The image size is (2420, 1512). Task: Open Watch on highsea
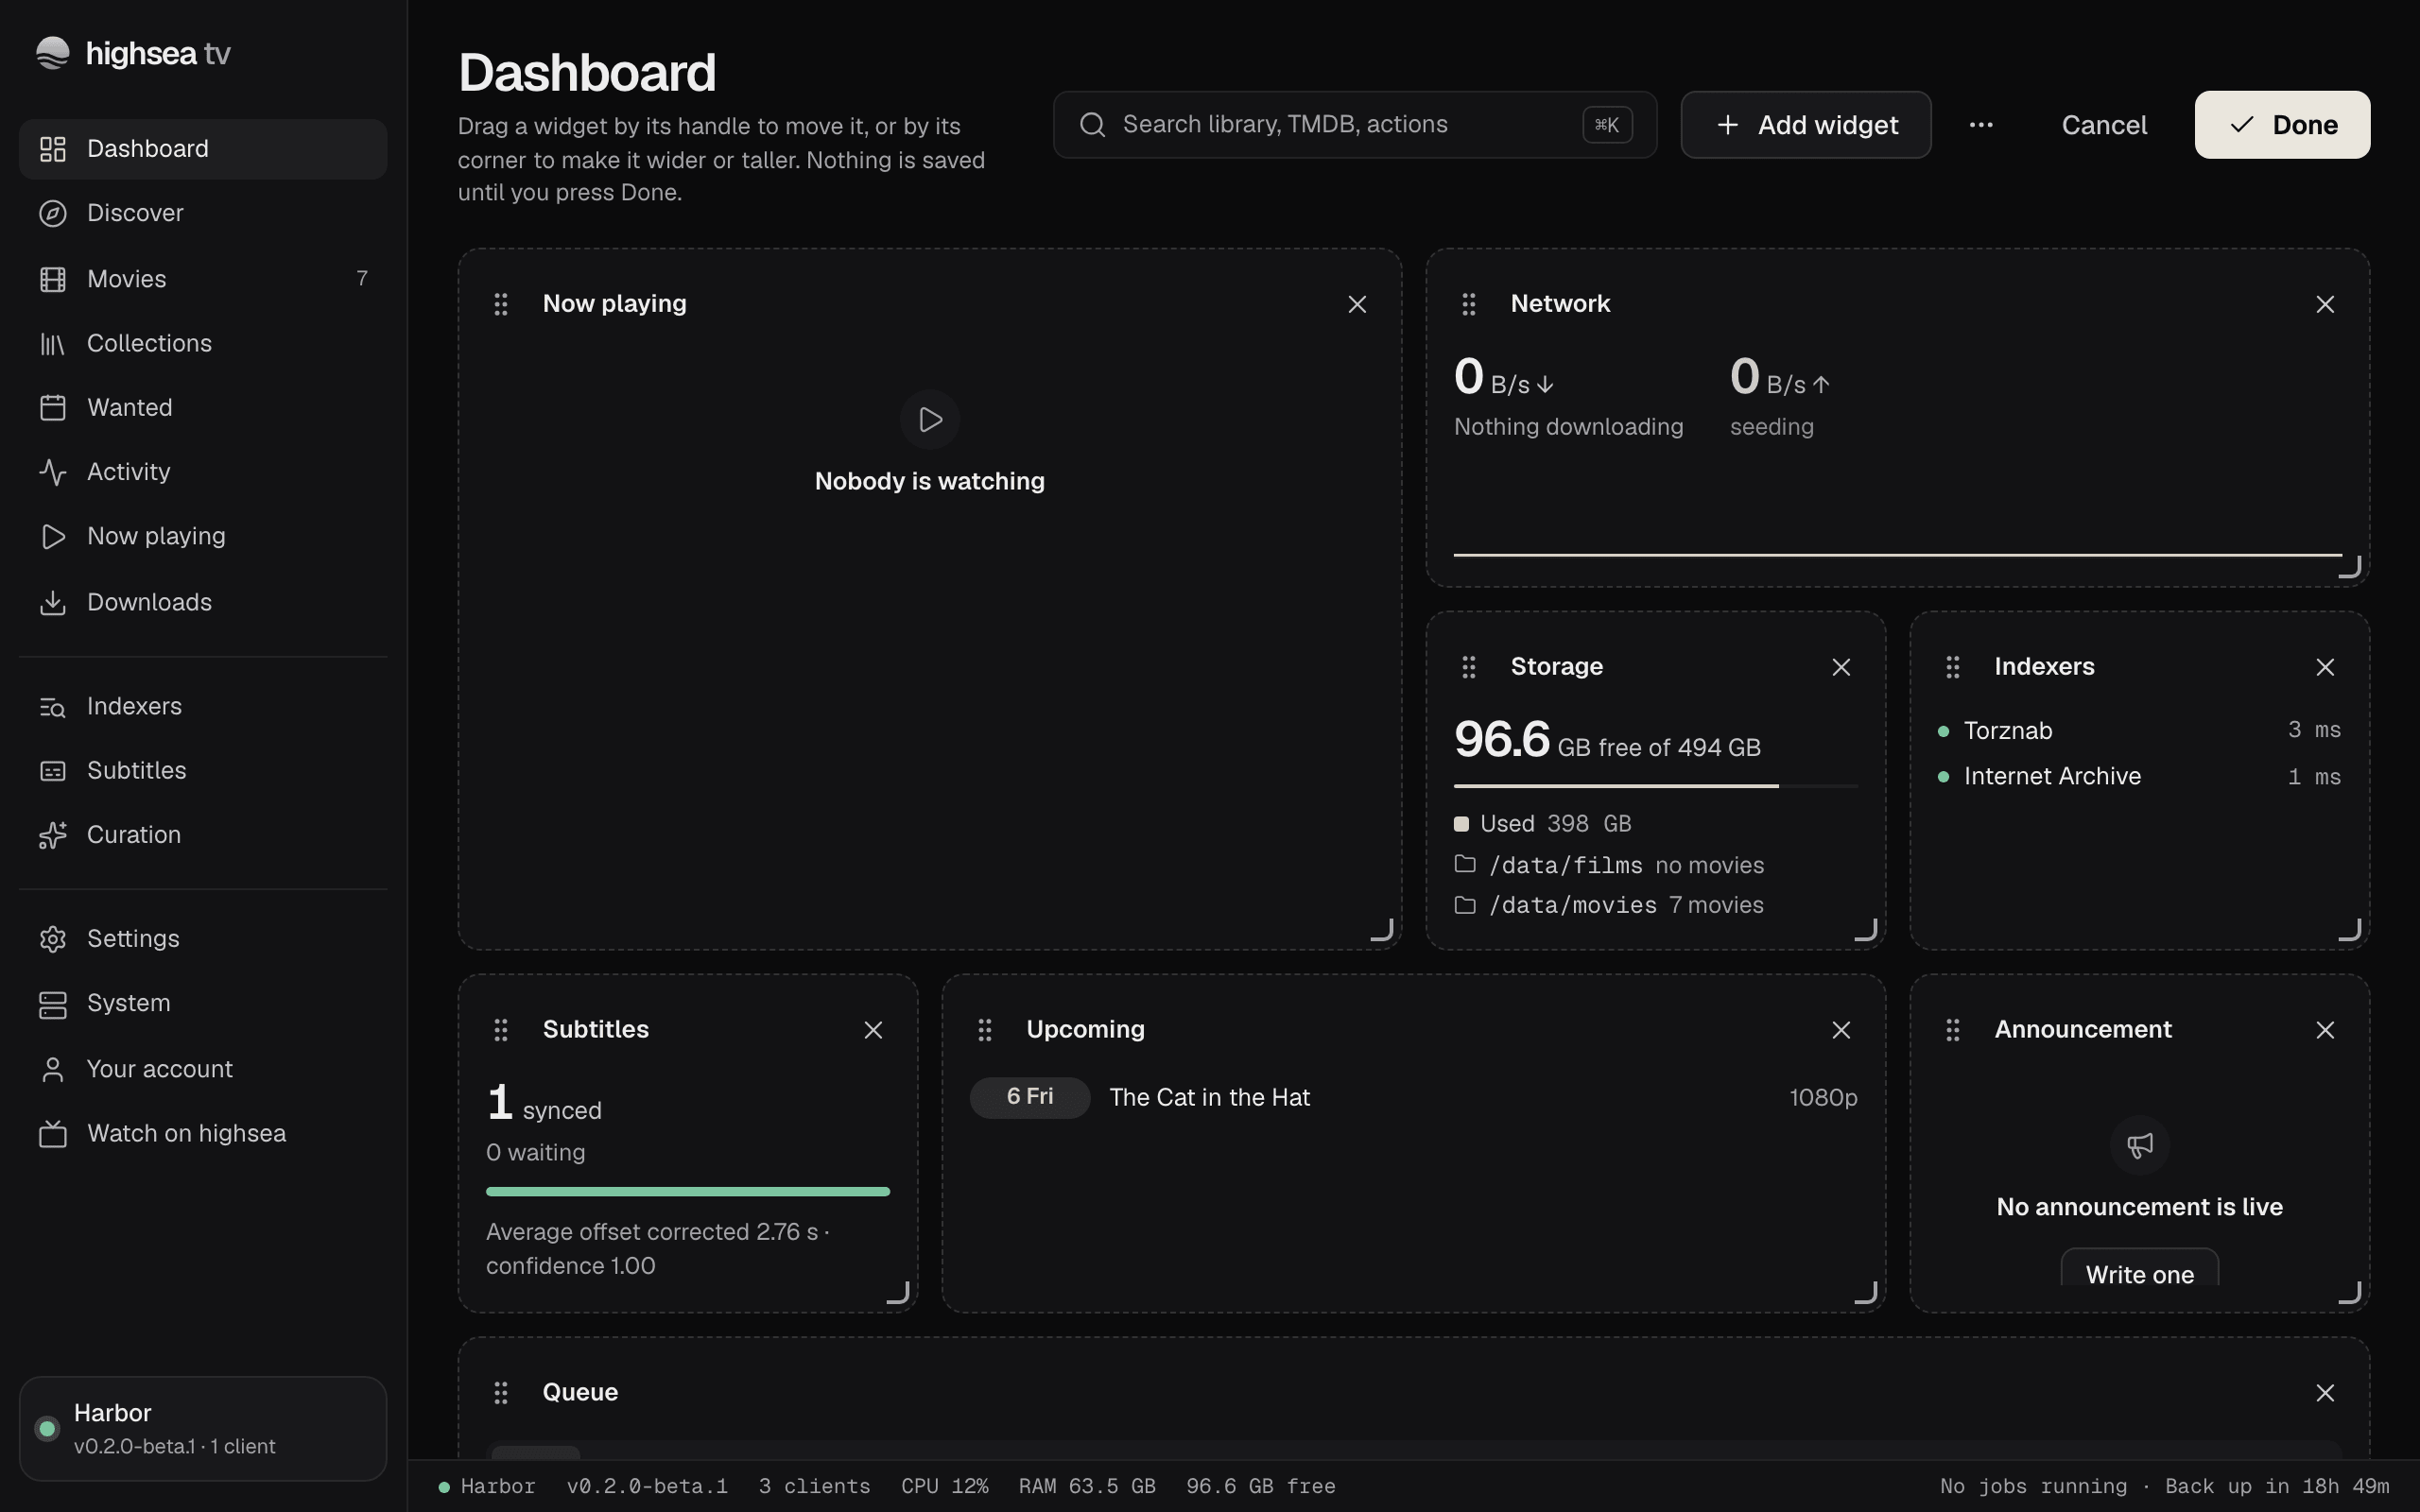(x=203, y=1134)
